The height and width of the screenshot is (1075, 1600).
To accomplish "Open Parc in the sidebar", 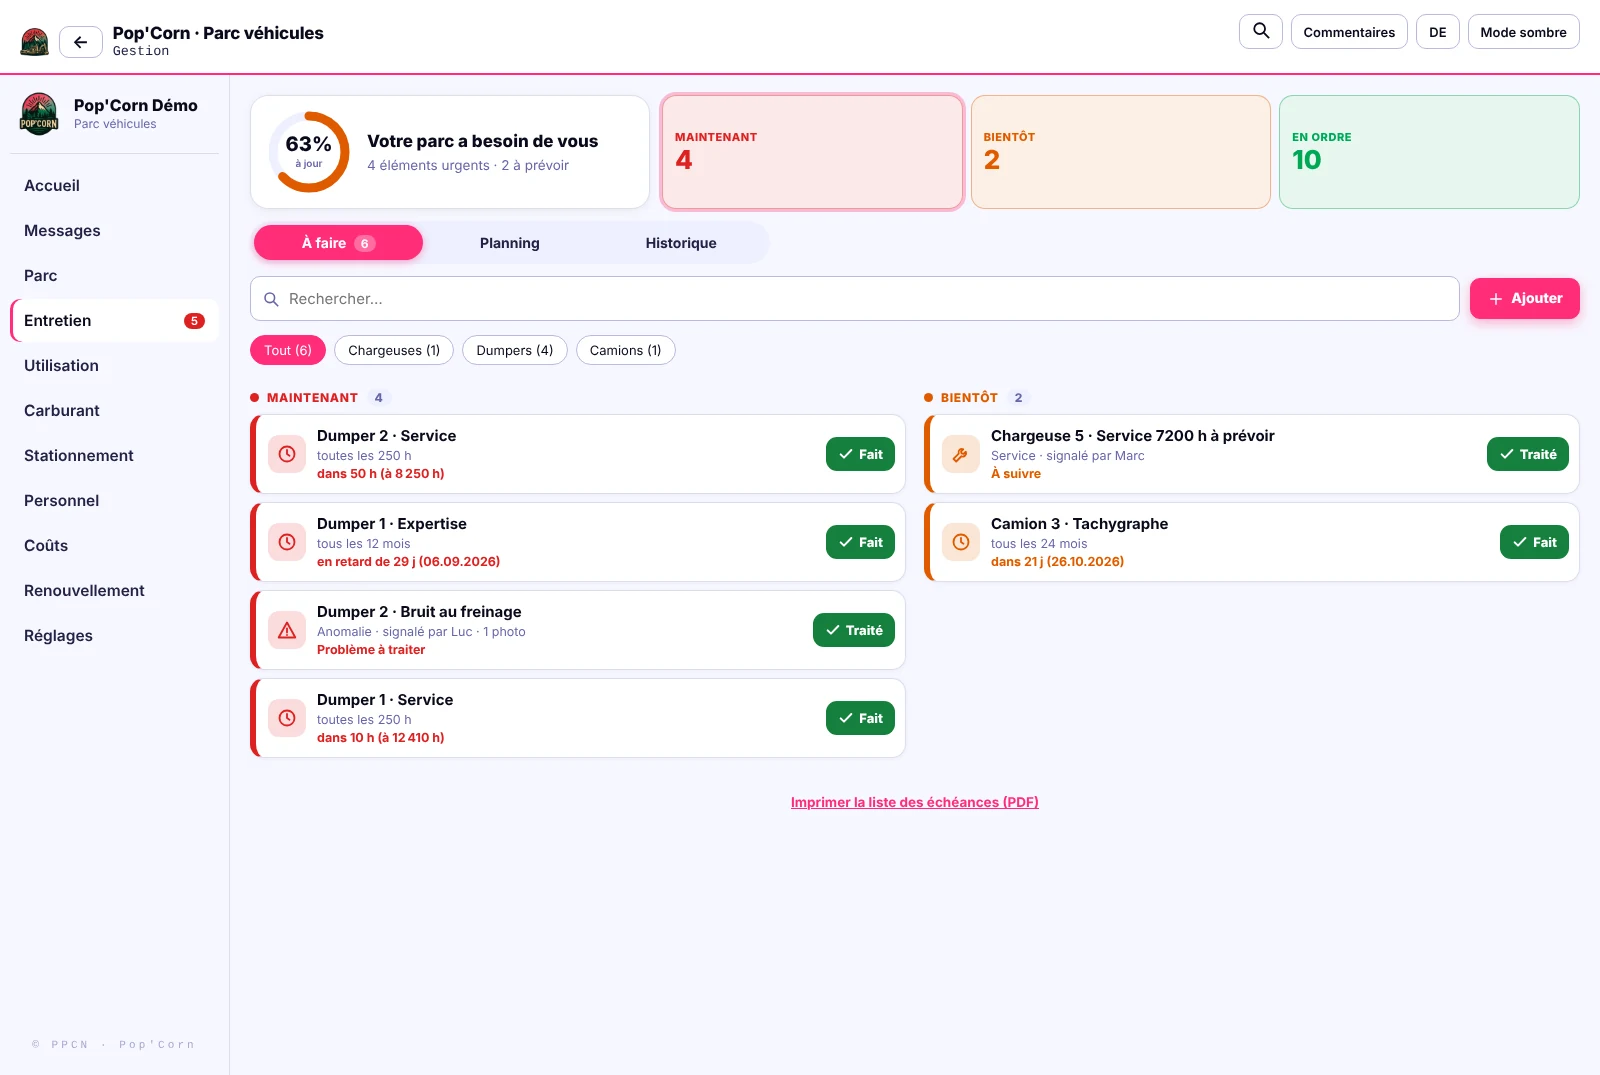I will pyautogui.click(x=114, y=276).
